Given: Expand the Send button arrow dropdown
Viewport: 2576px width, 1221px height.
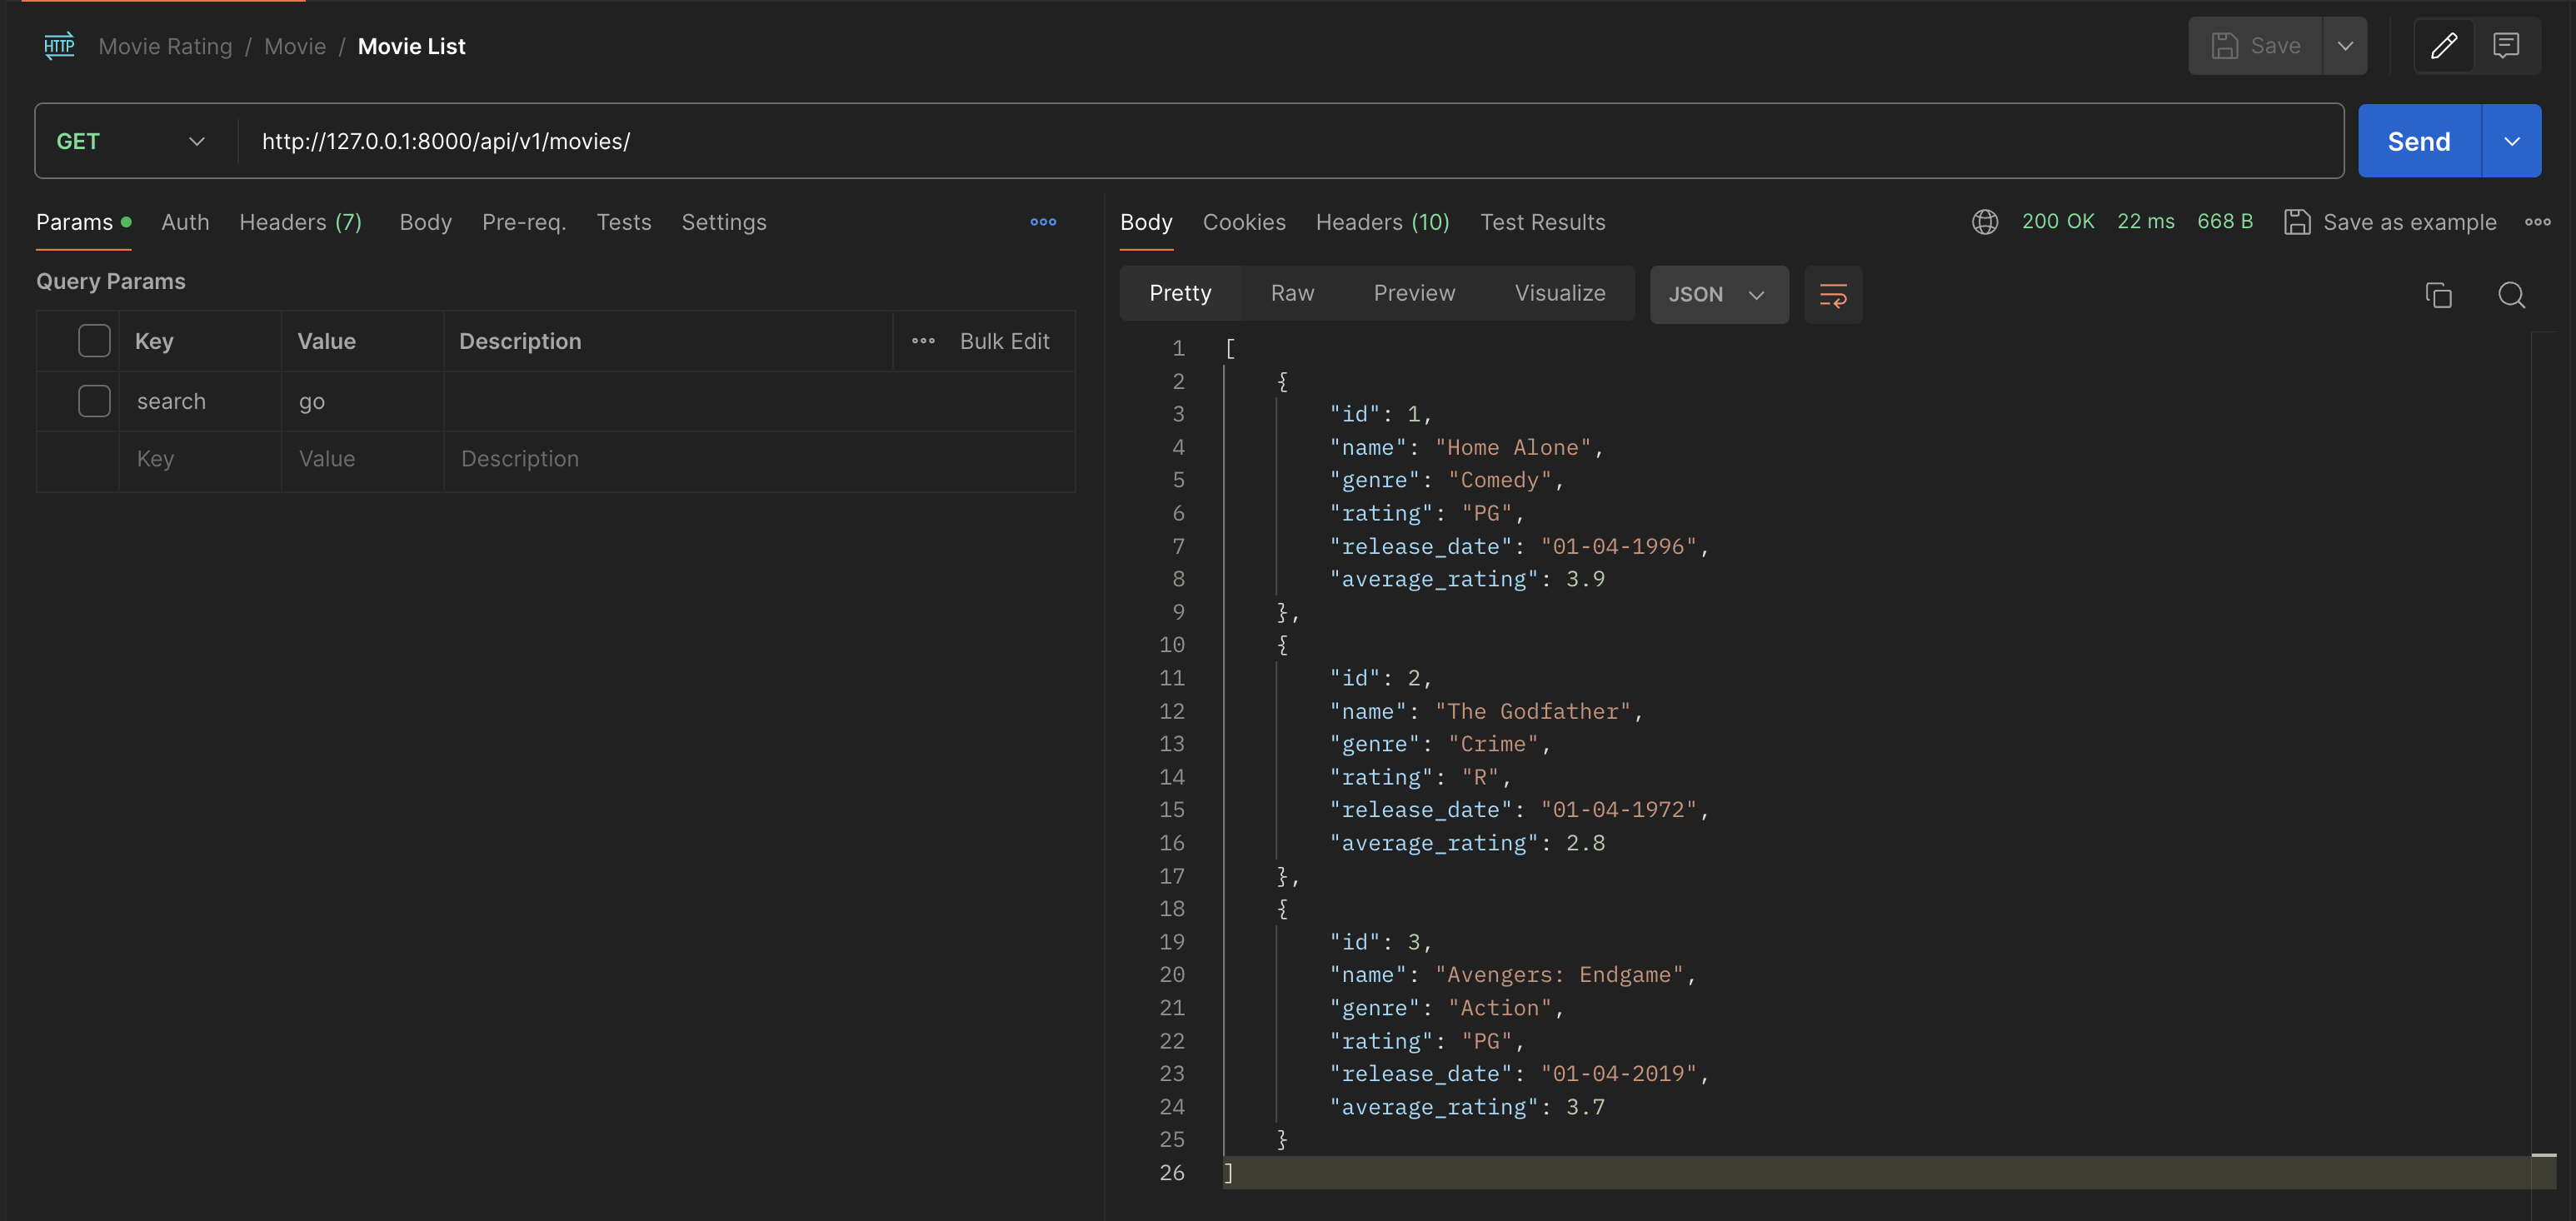Looking at the screenshot, I should [x=2511, y=141].
